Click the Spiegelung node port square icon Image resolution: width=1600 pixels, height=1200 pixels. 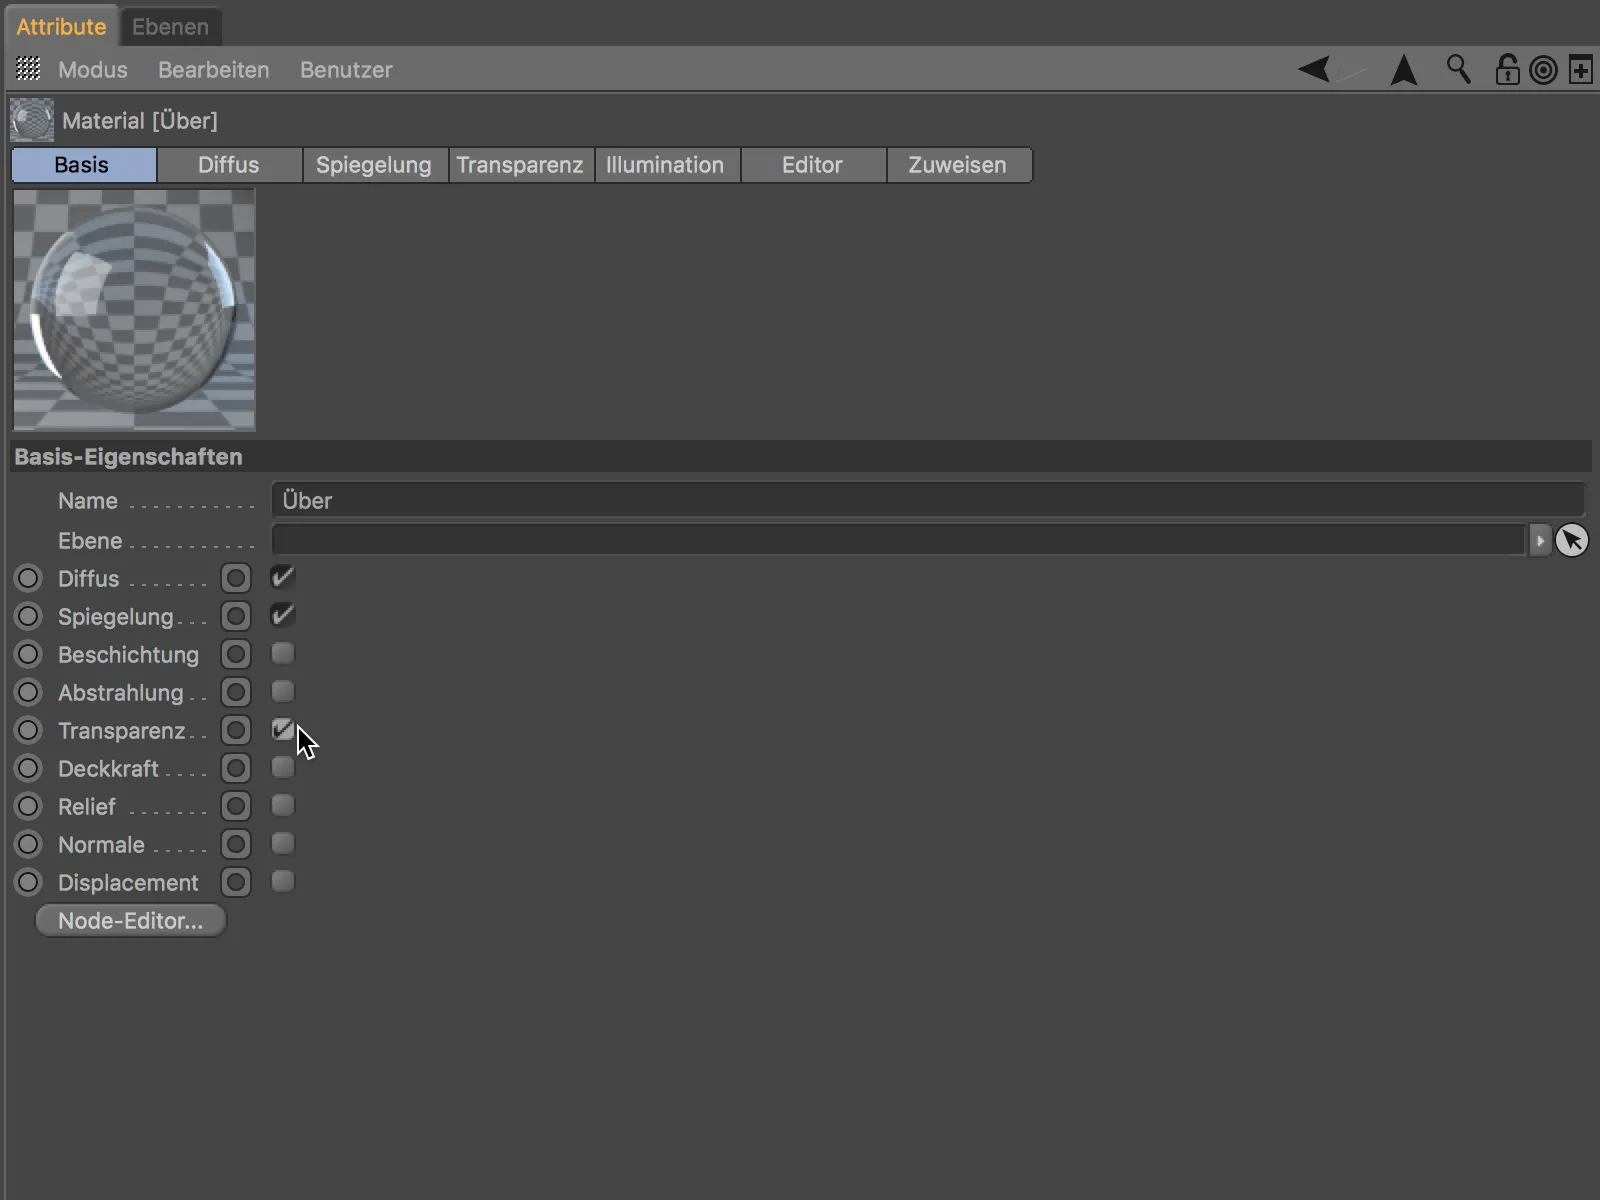coord(236,616)
